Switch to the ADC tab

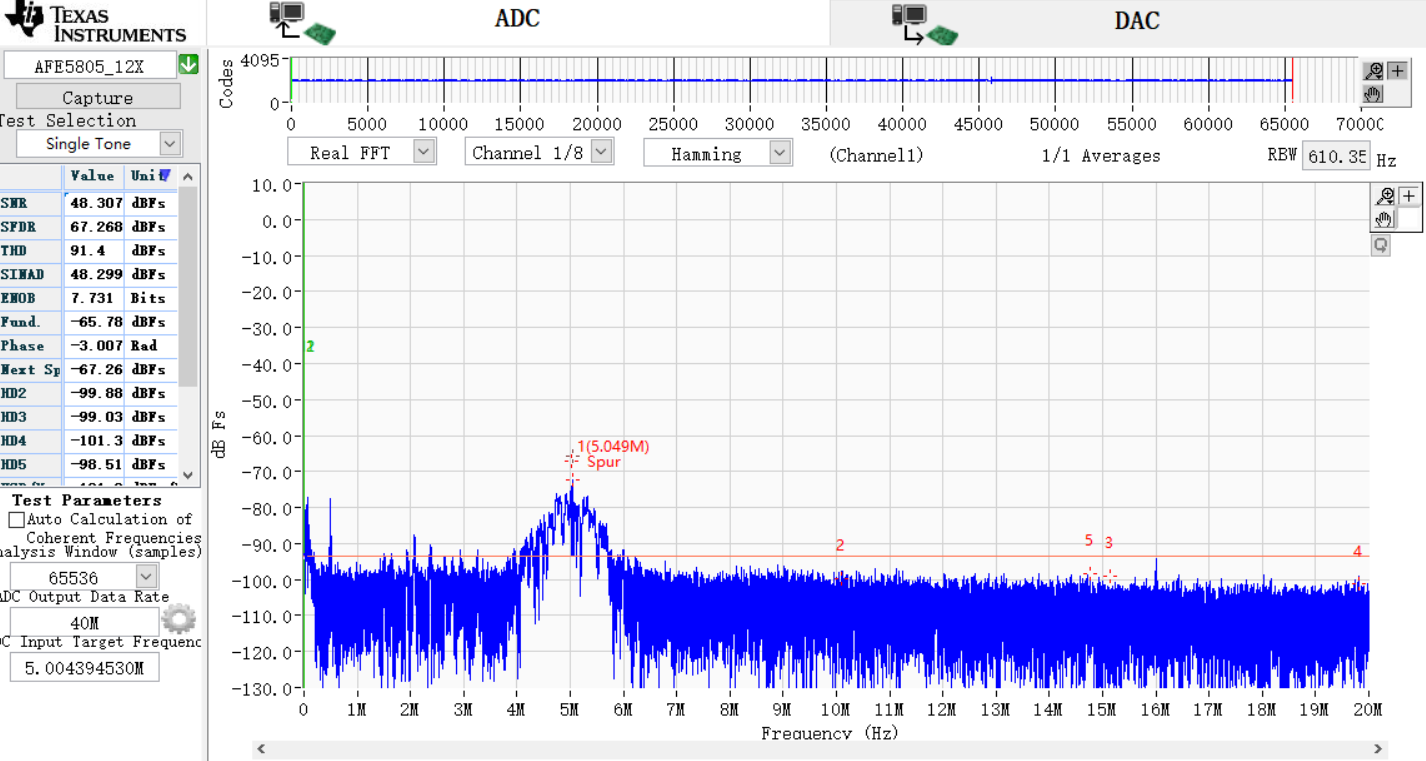[x=518, y=21]
